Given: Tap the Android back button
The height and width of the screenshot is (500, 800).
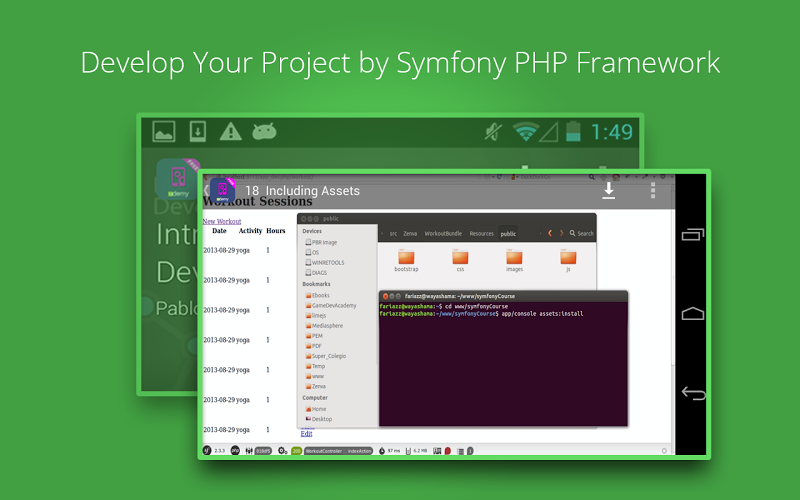Looking at the screenshot, I should [x=693, y=393].
